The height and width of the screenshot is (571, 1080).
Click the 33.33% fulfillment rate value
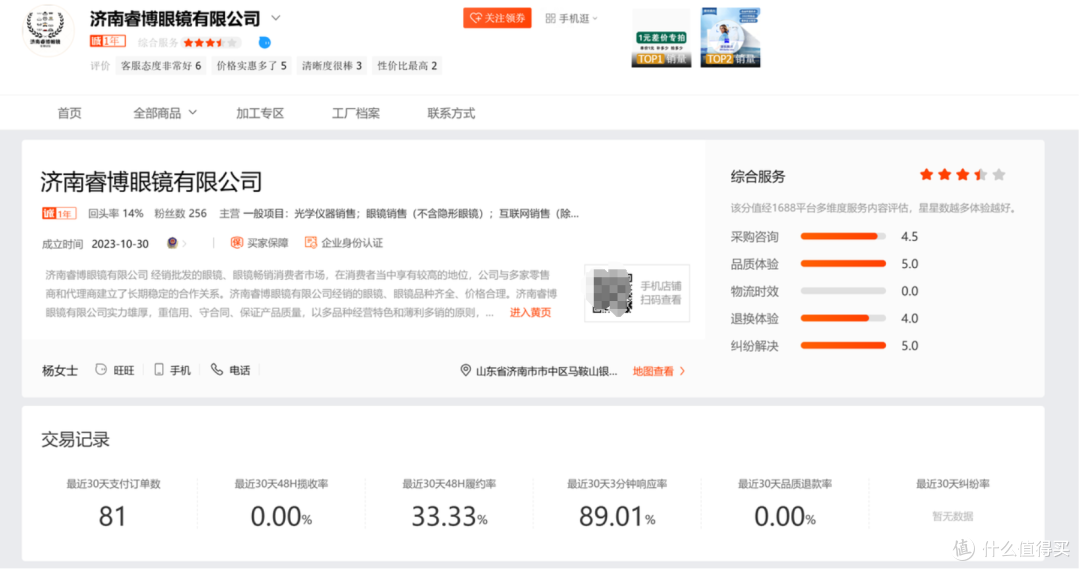[449, 516]
